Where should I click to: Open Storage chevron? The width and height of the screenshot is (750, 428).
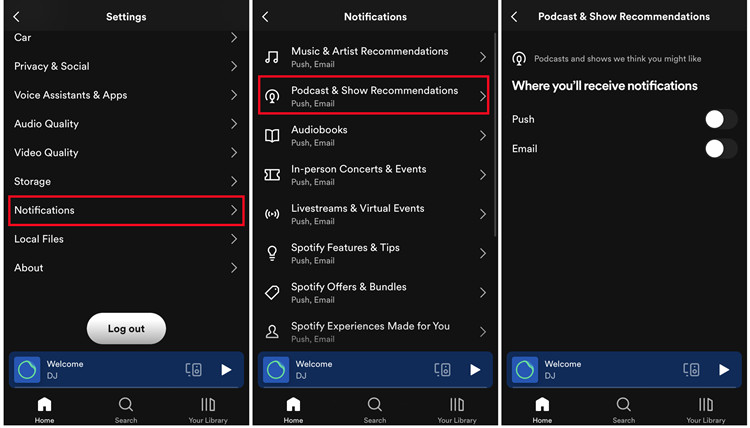tap(234, 181)
